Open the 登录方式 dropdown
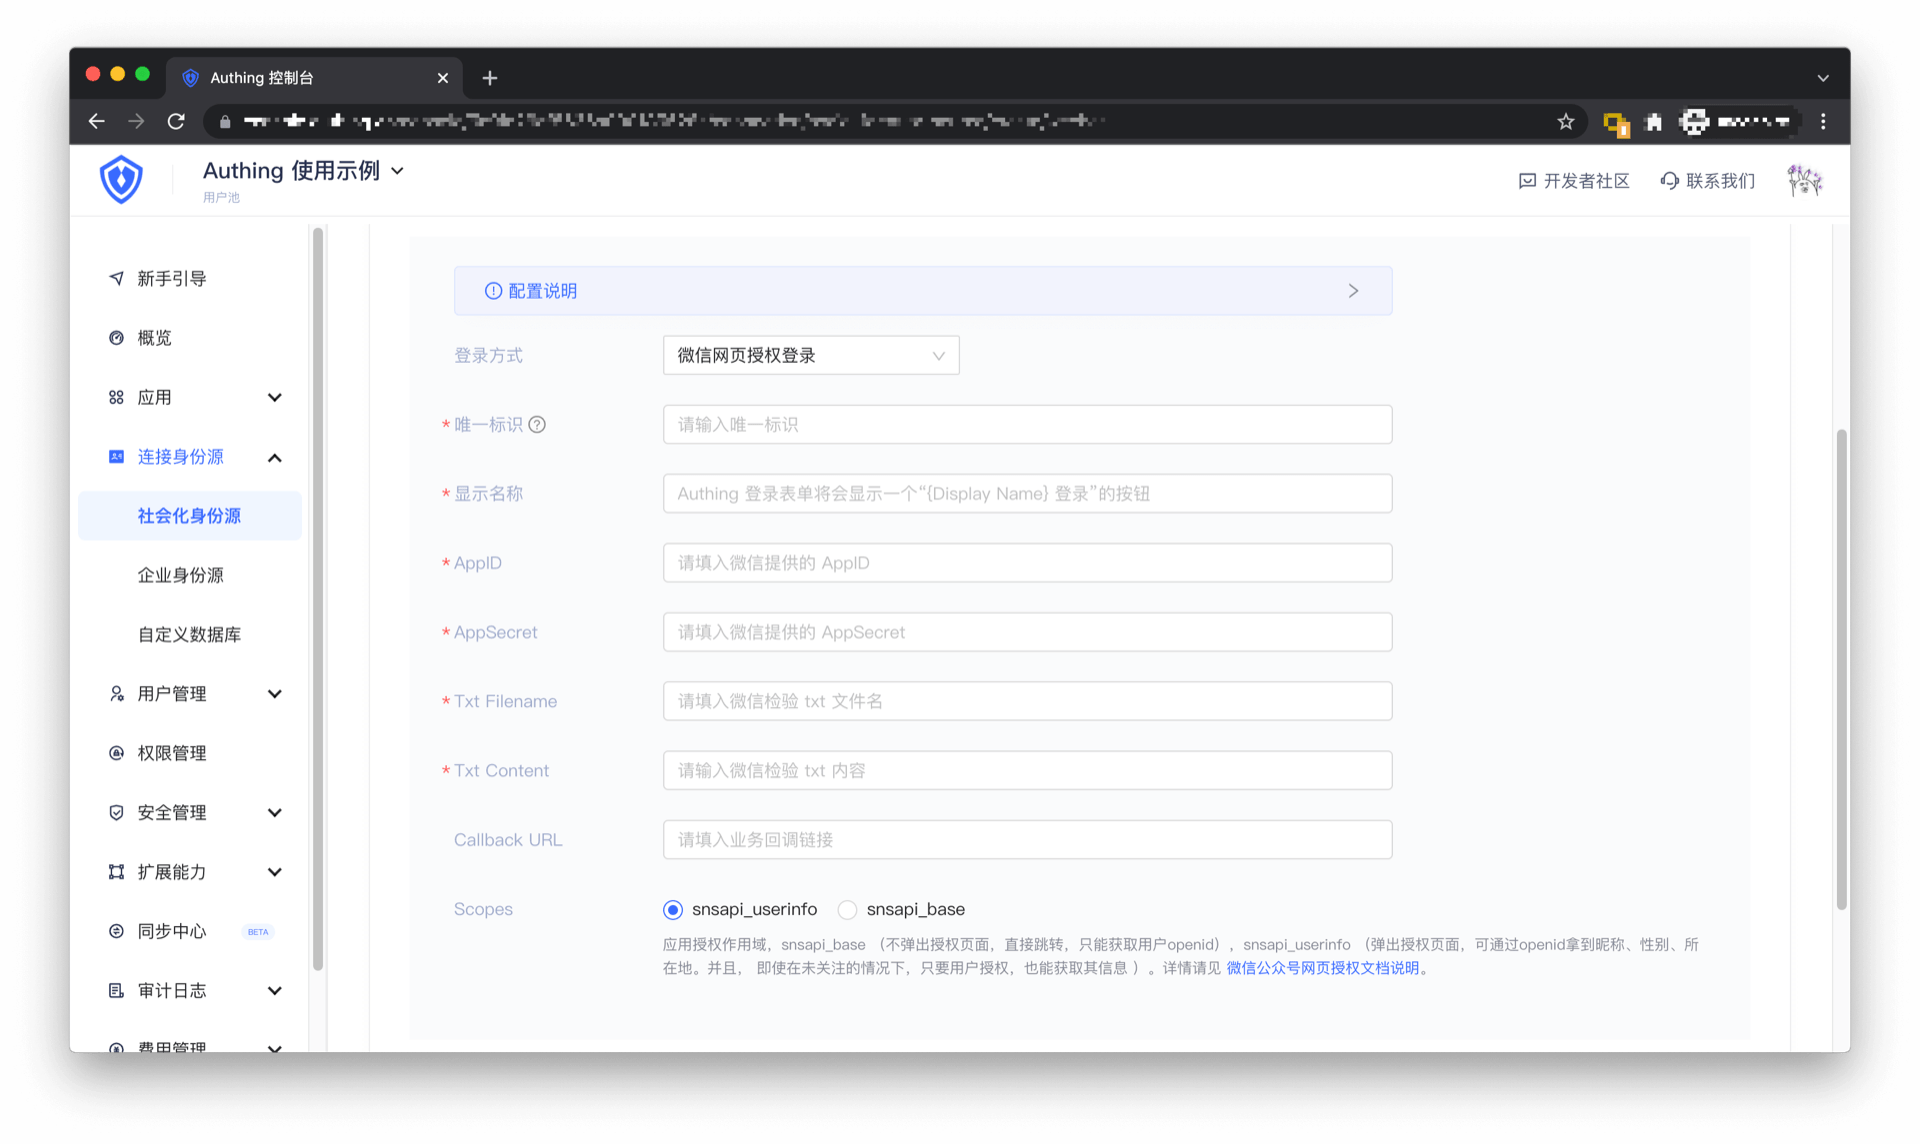Screen dimensions: 1920x1144 point(810,356)
